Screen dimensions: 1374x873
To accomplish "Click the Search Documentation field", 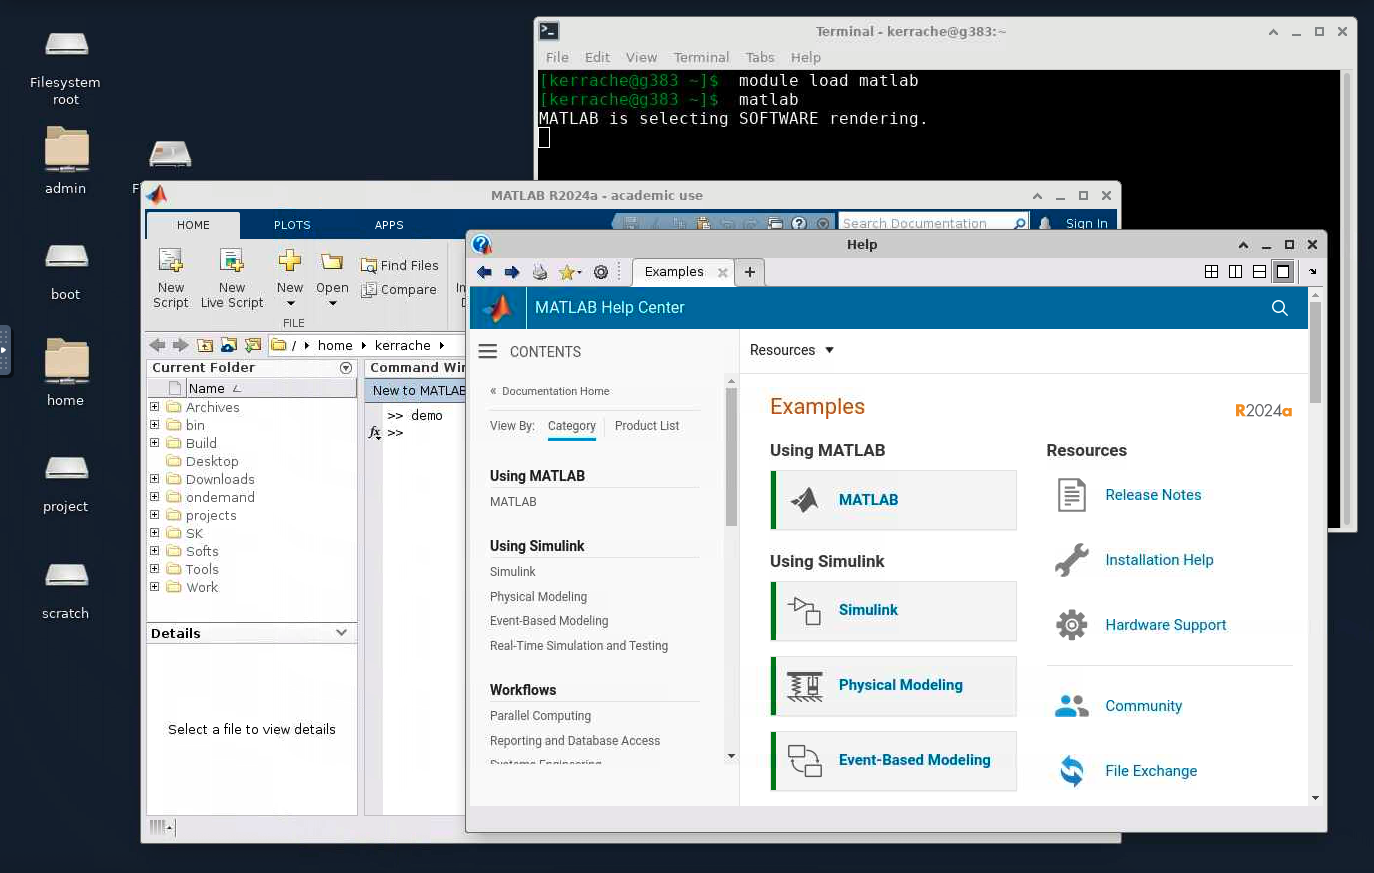I will pos(926,223).
